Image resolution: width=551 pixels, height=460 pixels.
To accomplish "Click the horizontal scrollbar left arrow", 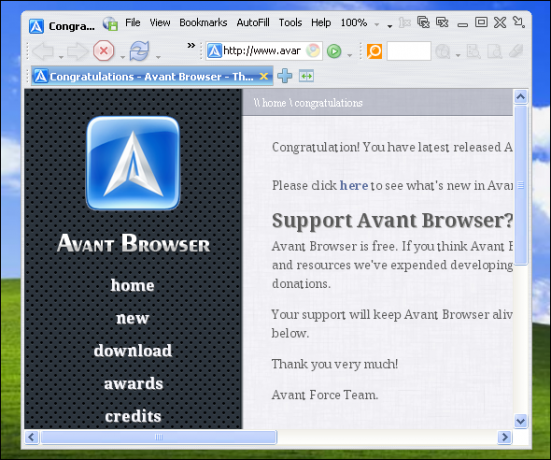I will [31, 437].
